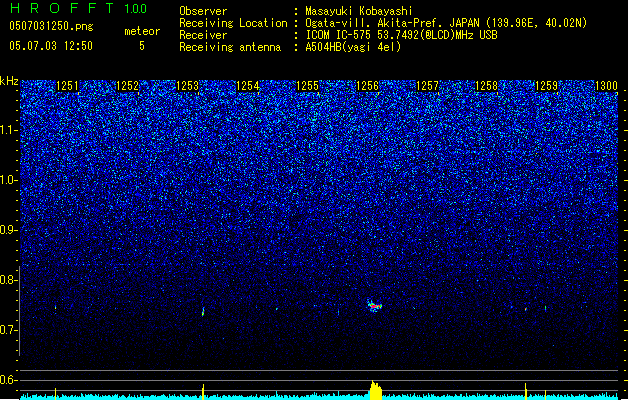629x400 pixels.
Task: Click the 'meteor' count label
Action: point(142,31)
